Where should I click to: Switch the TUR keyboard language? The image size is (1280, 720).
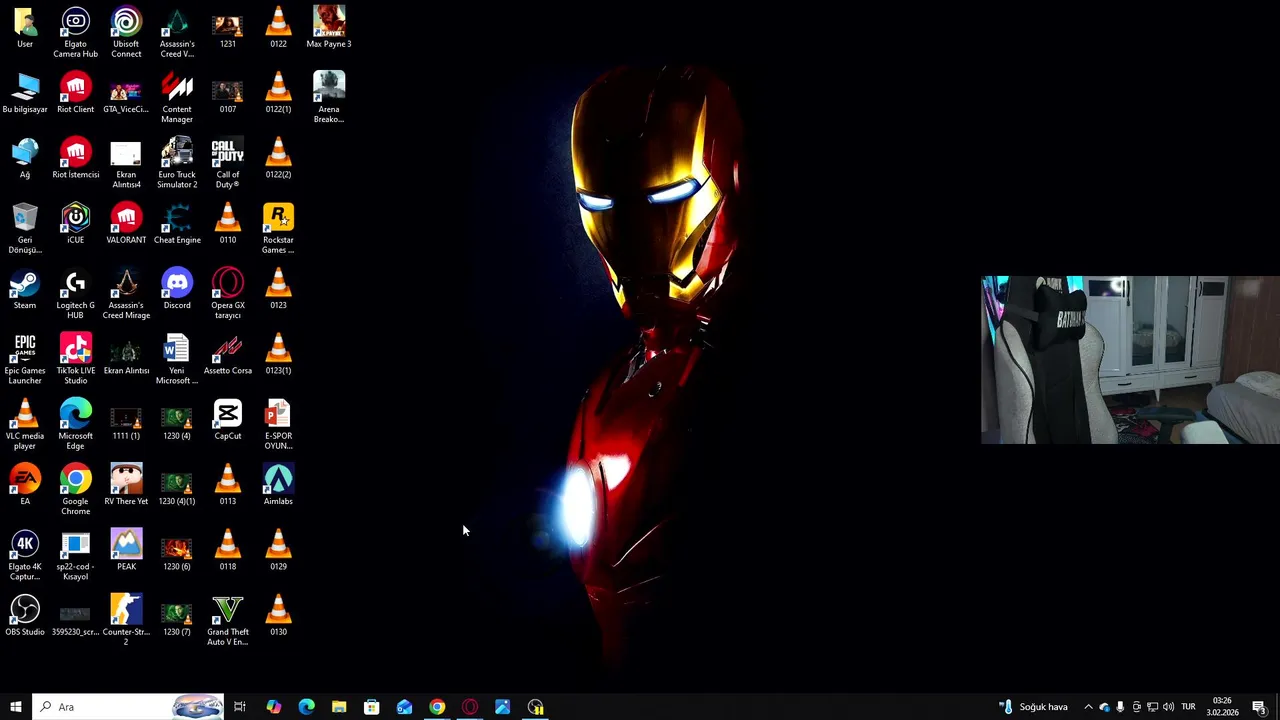coord(1188,707)
